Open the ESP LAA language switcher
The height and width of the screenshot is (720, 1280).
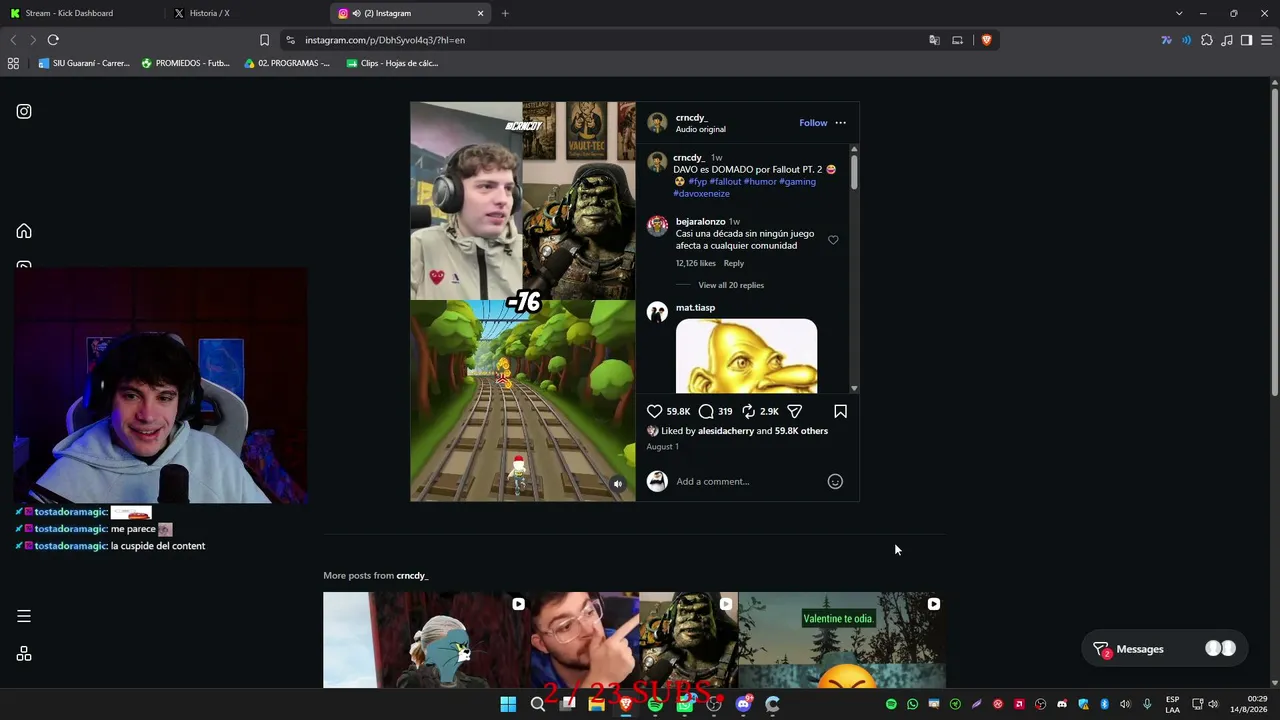click(1172, 704)
